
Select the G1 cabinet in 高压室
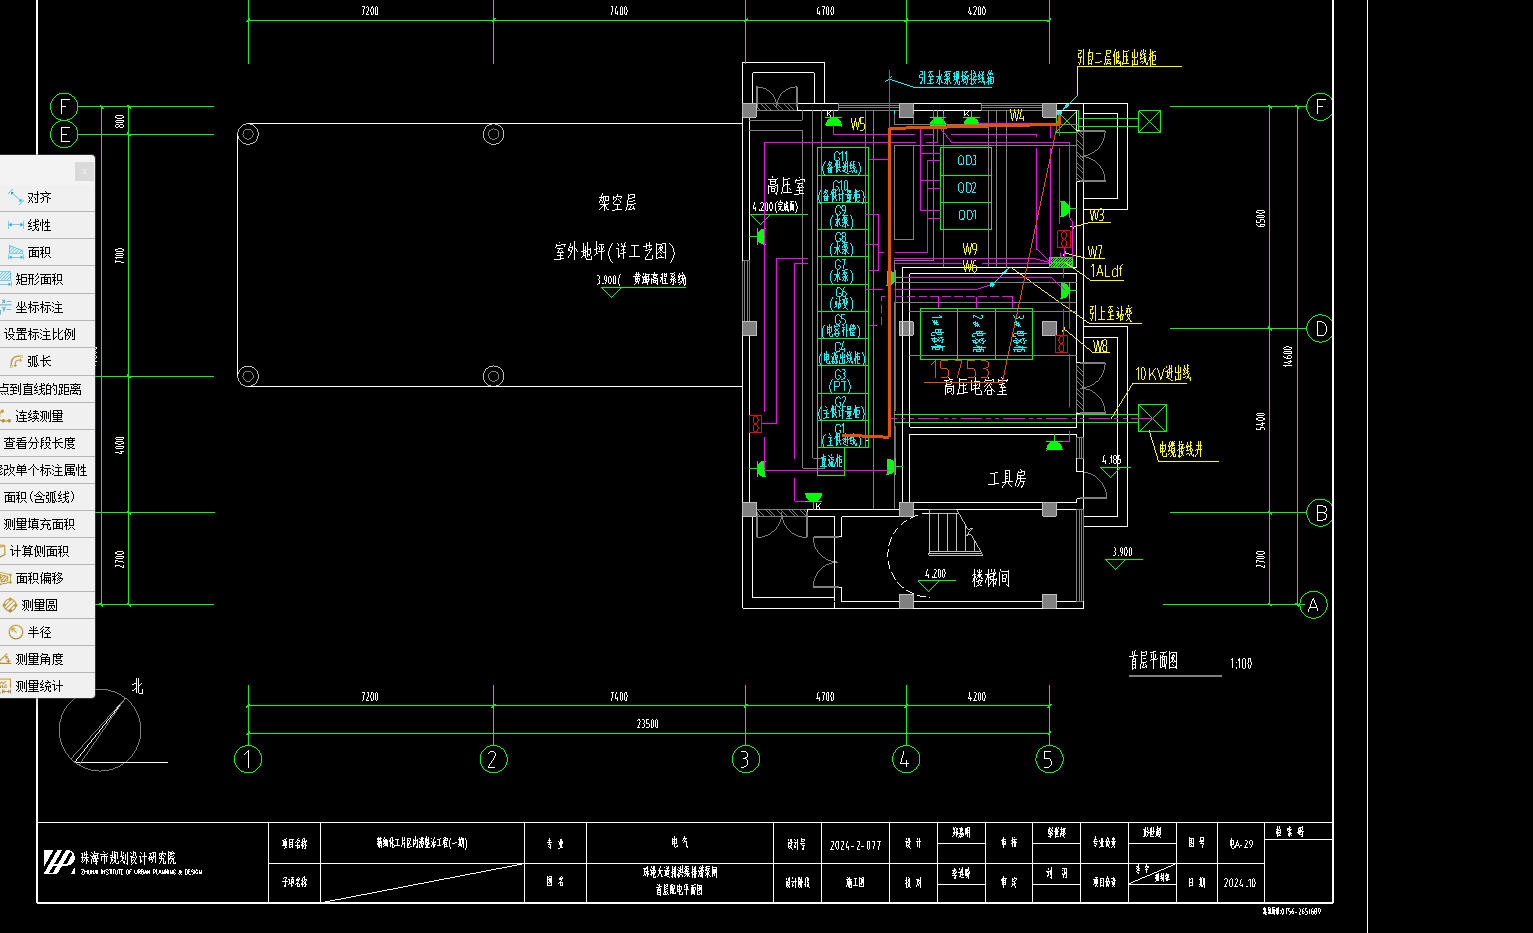point(841,434)
